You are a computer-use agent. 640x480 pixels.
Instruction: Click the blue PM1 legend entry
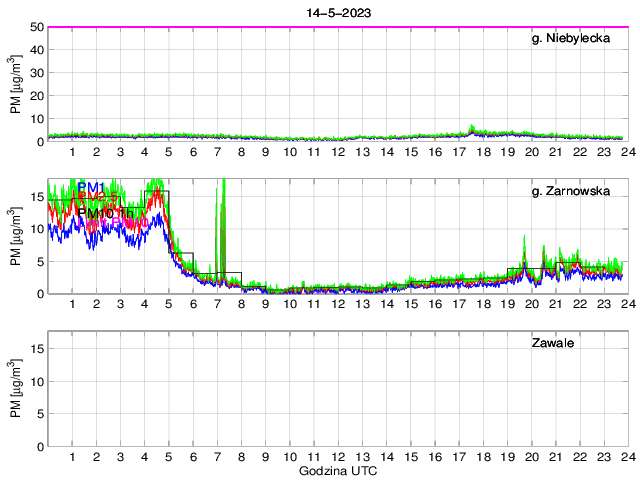point(91,187)
